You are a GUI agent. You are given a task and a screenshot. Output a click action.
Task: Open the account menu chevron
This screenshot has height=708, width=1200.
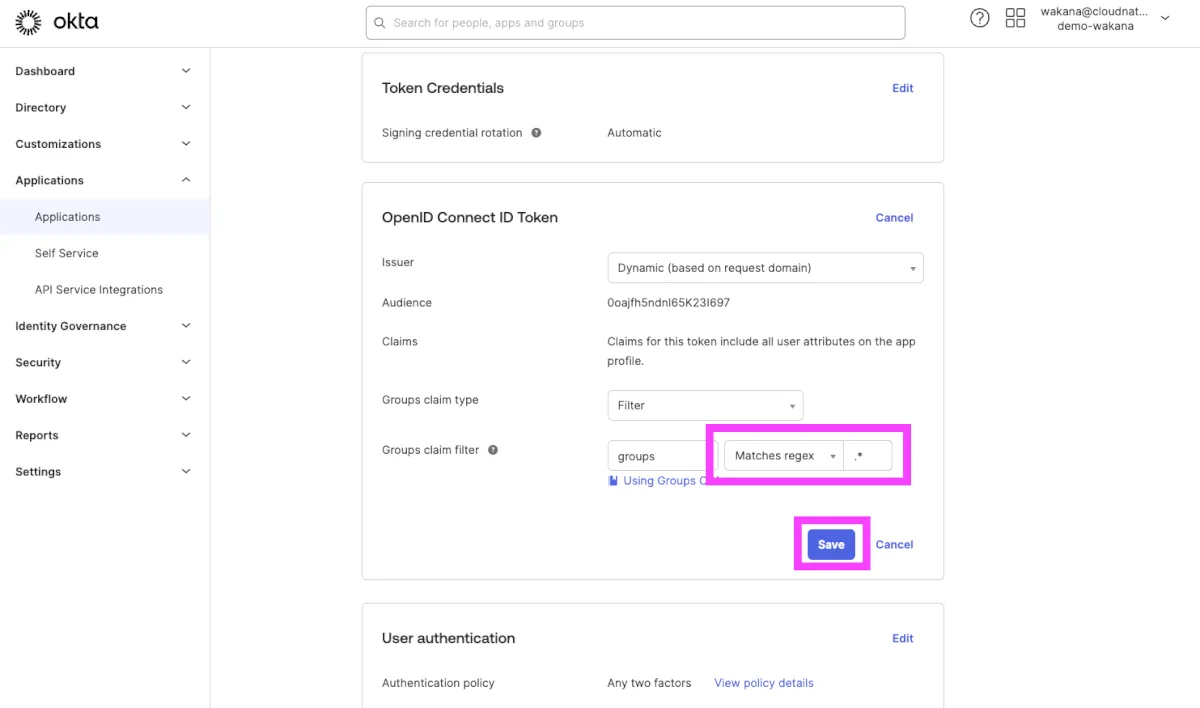[x=1165, y=18]
